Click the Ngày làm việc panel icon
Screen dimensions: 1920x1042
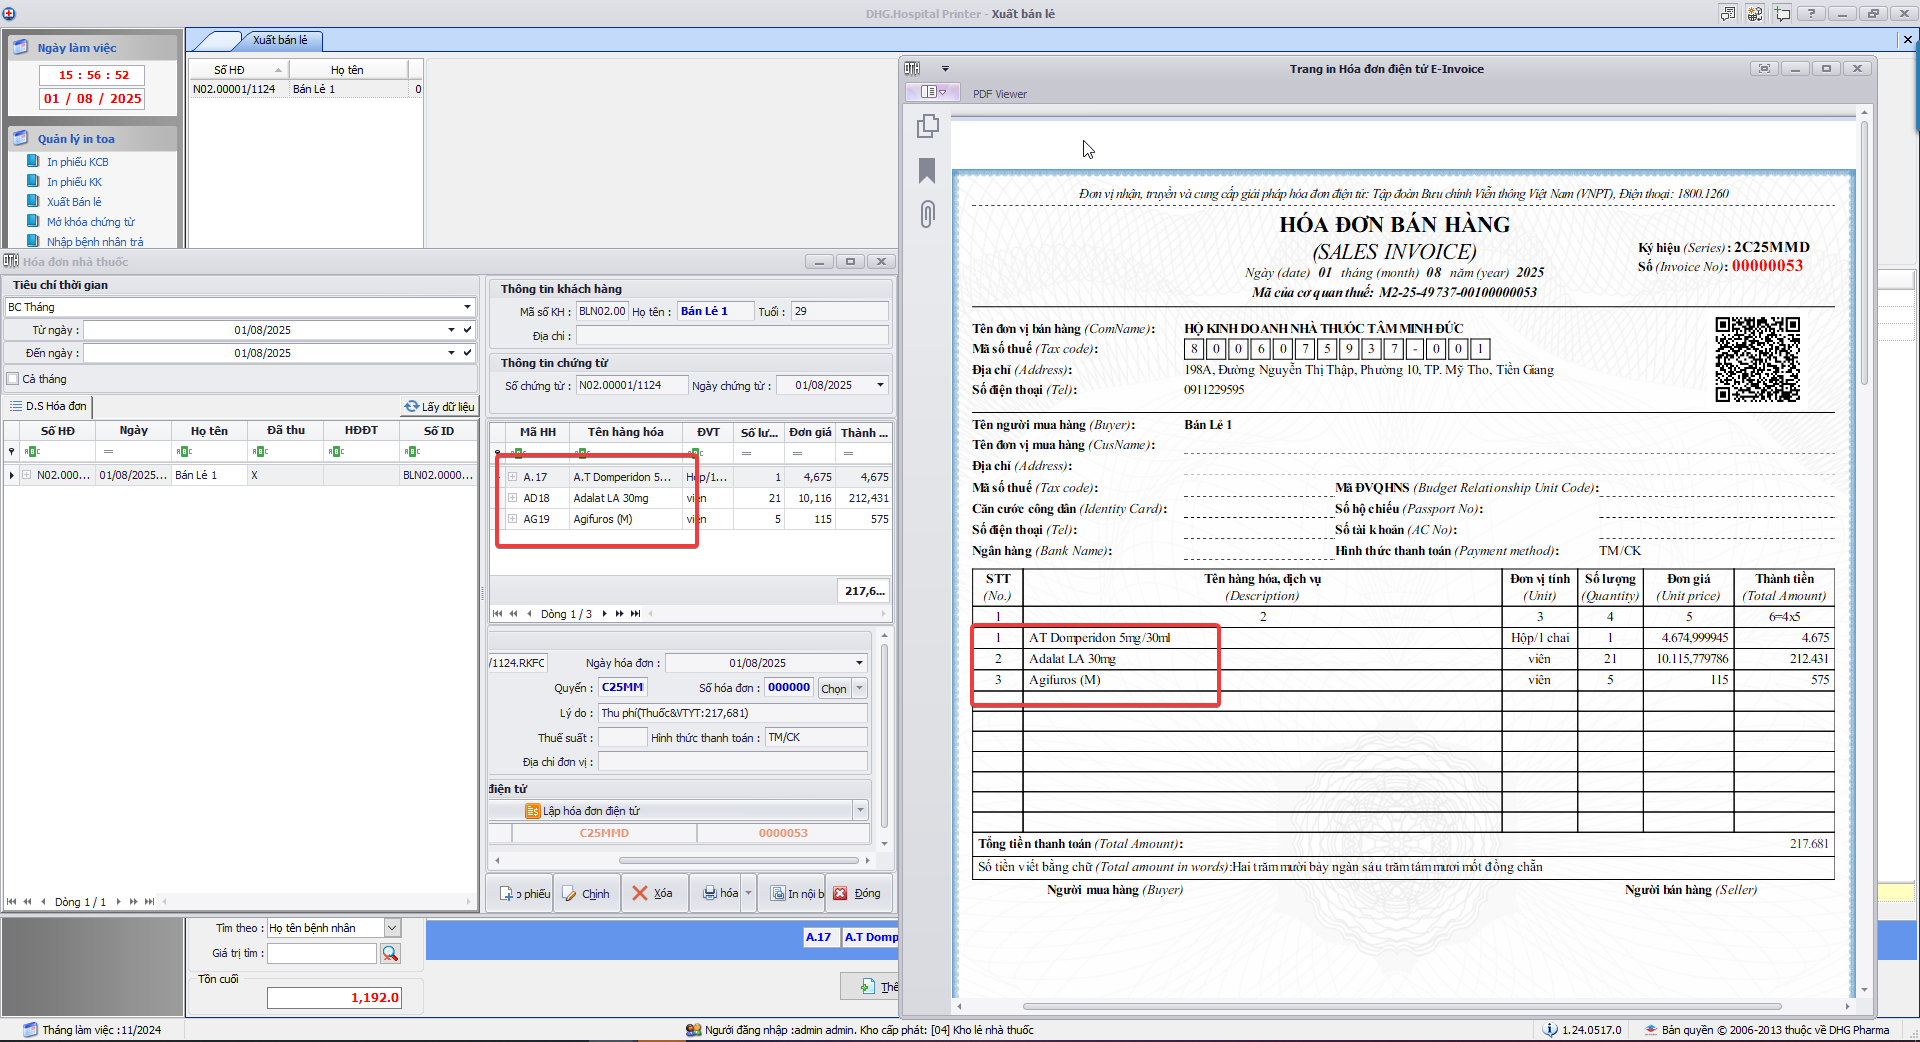(x=21, y=47)
